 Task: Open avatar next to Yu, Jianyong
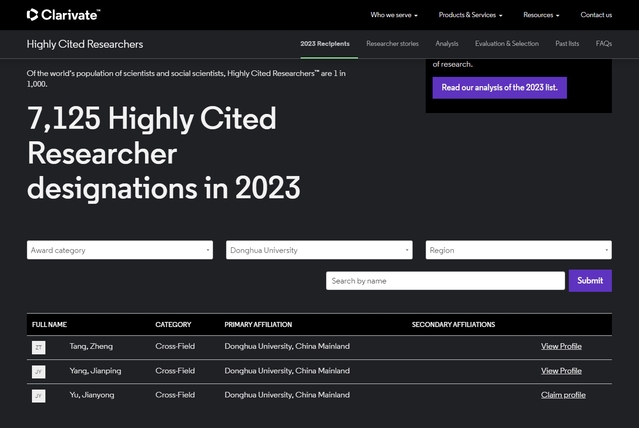point(39,396)
